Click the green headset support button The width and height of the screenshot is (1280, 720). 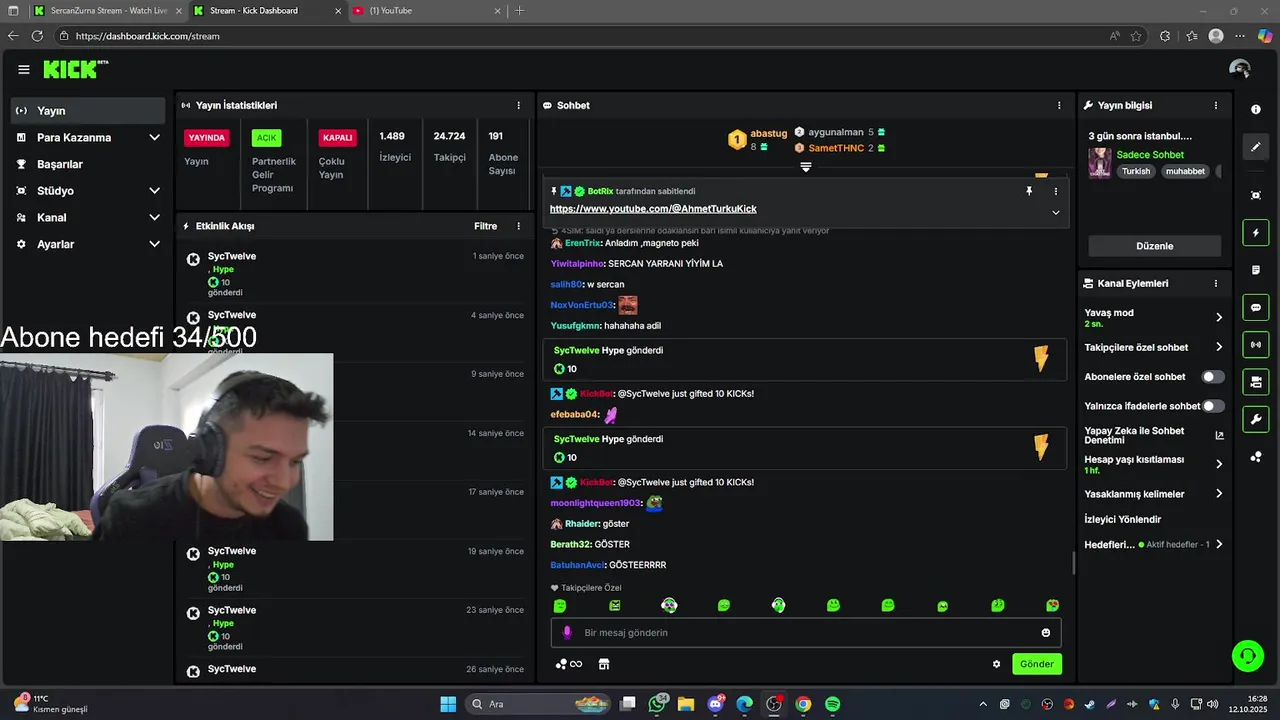click(x=1247, y=656)
